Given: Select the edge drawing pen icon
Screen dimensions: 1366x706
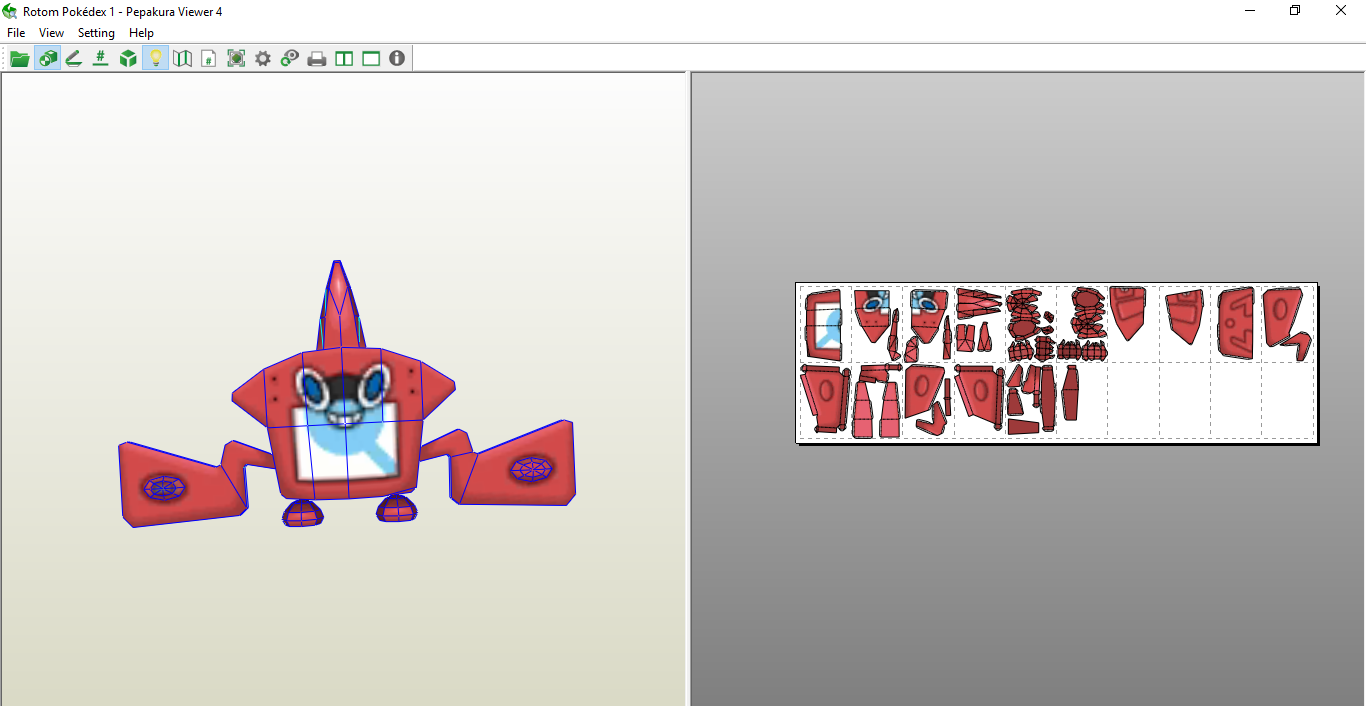Looking at the screenshot, I should [x=74, y=58].
